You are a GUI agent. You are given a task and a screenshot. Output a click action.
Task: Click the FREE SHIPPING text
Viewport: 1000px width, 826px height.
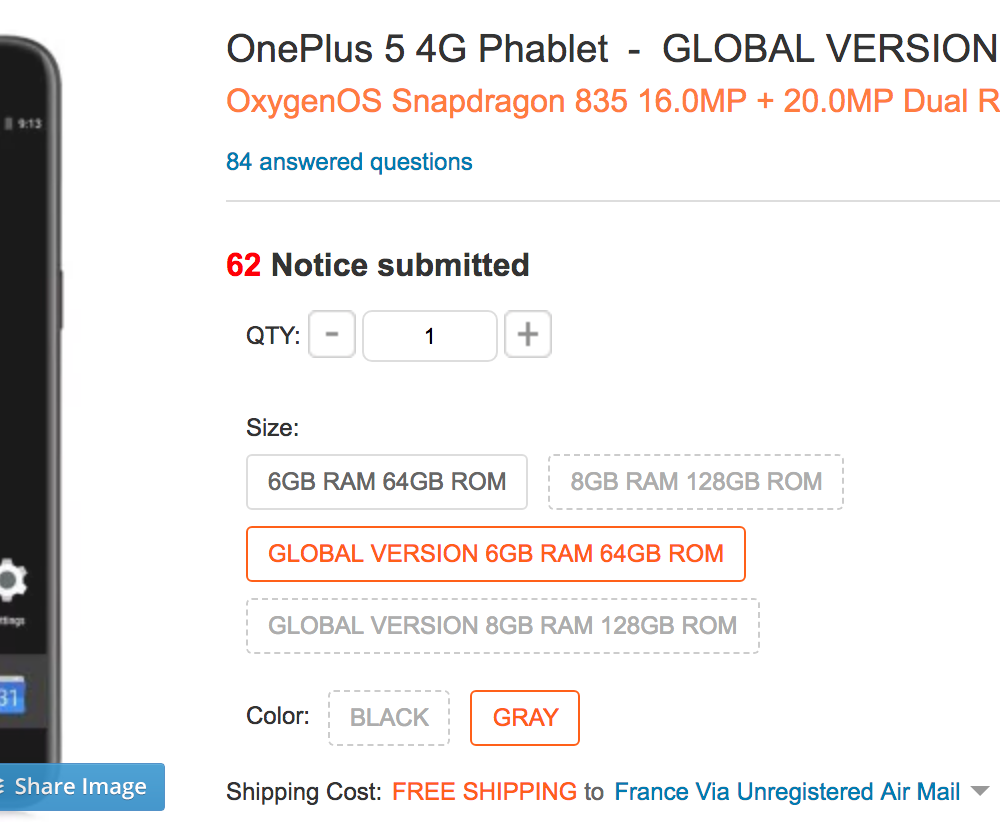484,792
